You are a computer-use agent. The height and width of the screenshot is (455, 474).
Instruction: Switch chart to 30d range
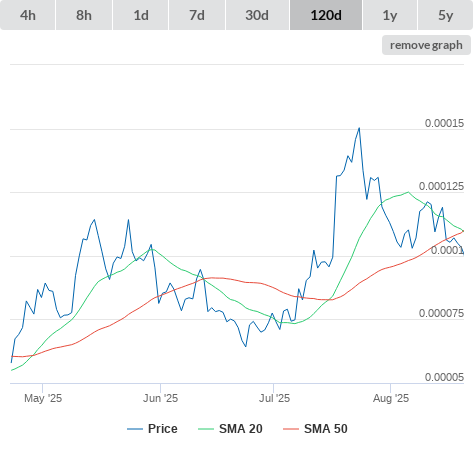click(x=257, y=15)
